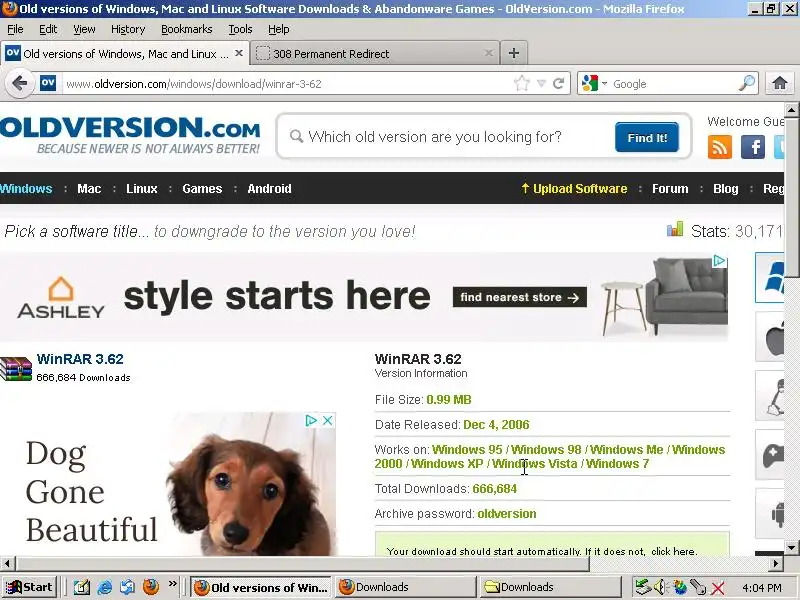Expand hidden quick launch items chevron
Viewport: 800px width, 600px height.
point(172,583)
